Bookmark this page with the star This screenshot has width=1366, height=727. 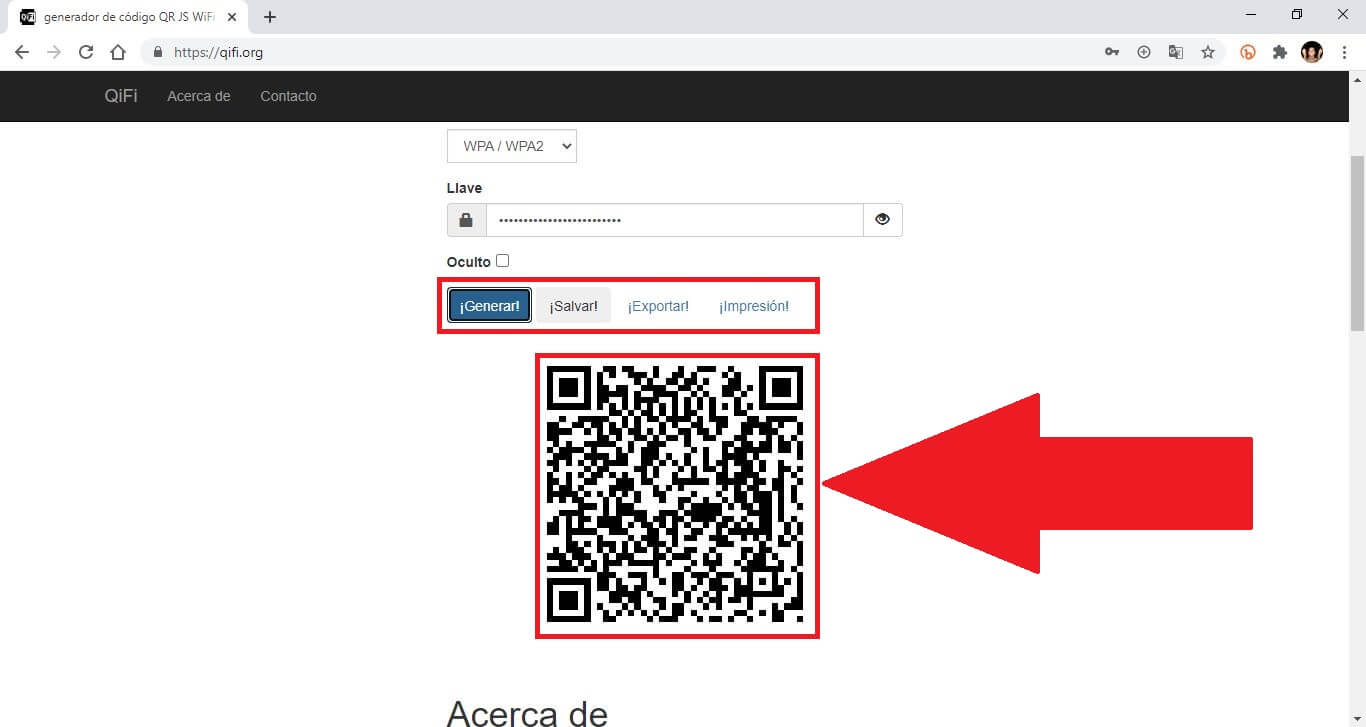tap(1208, 52)
